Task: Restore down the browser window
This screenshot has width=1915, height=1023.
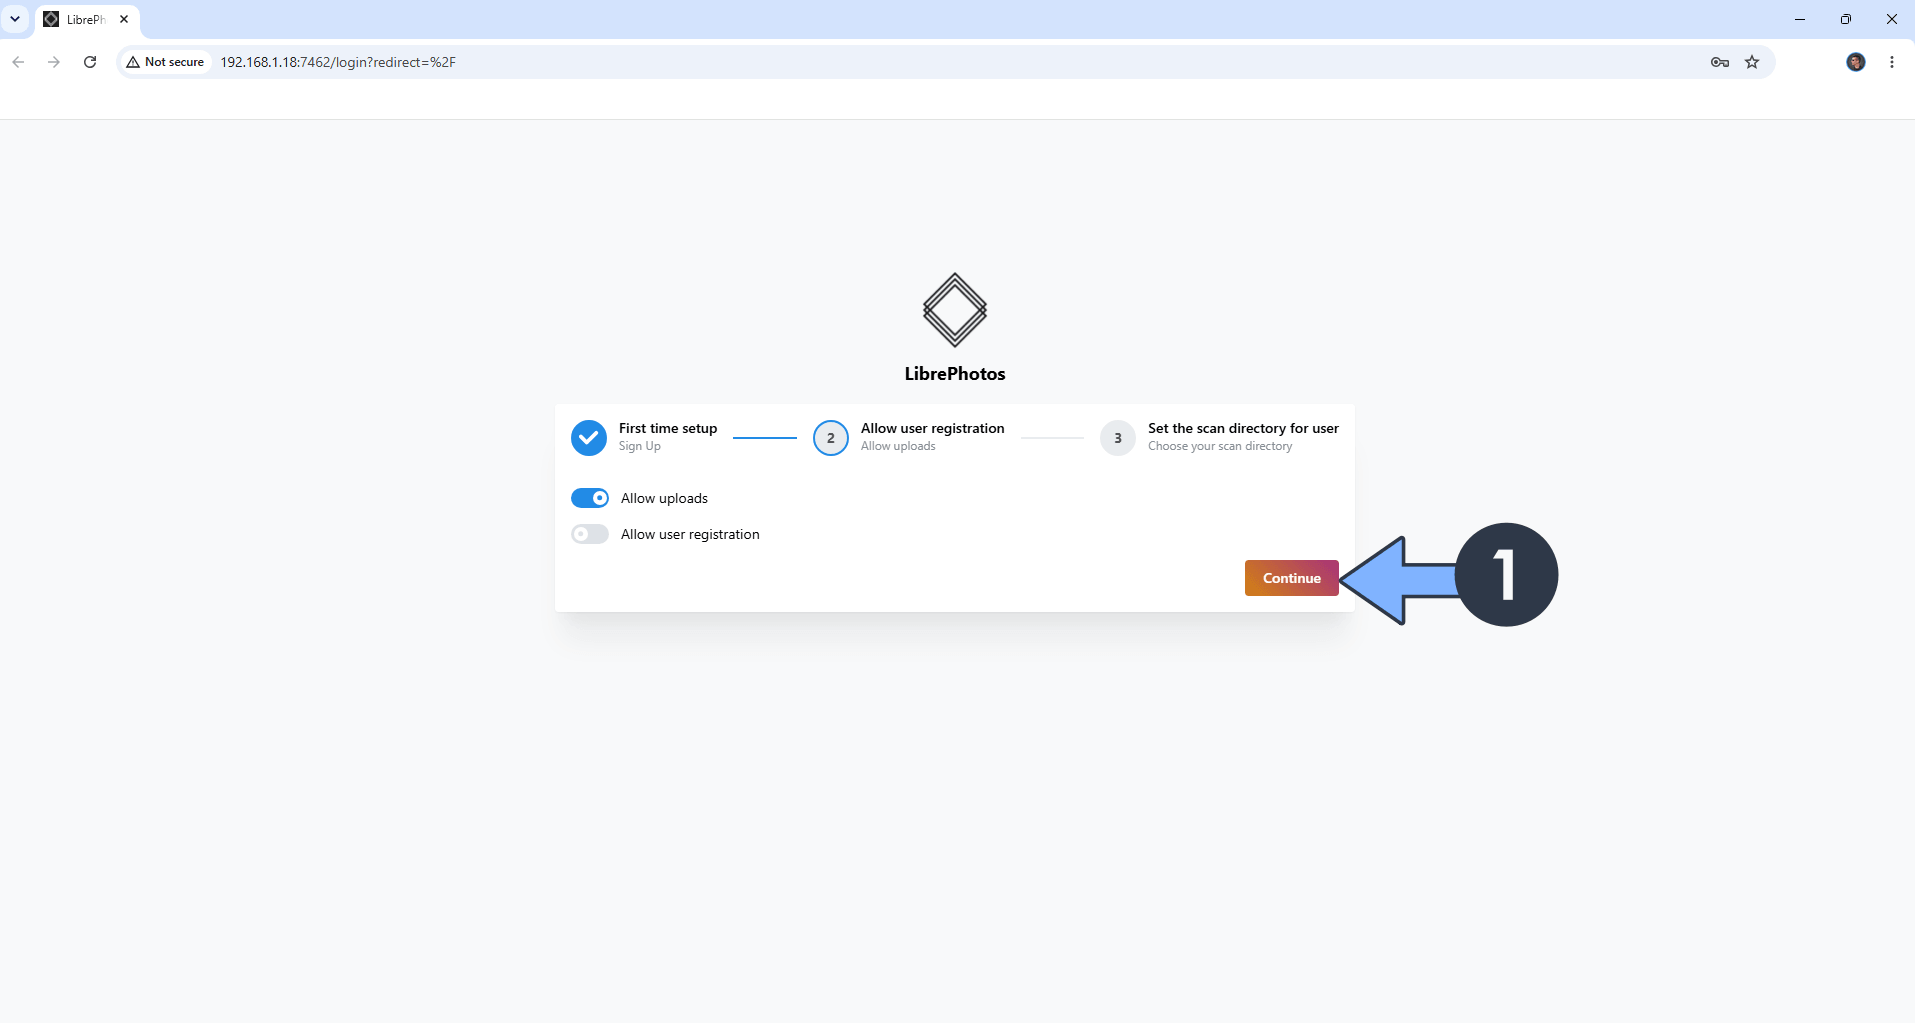Action: point(1846,19)
